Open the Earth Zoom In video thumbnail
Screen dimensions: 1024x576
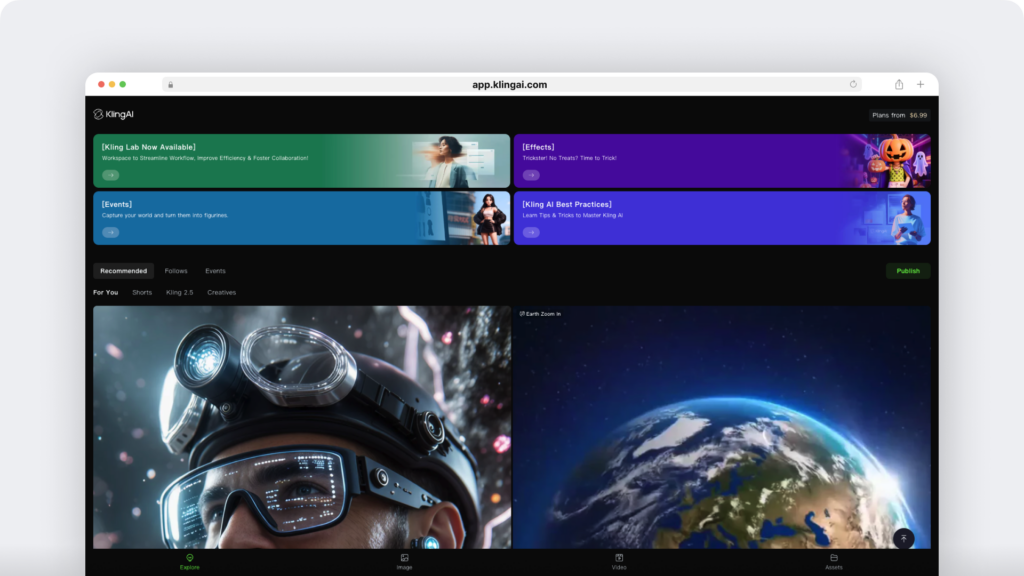pos(721,430)
